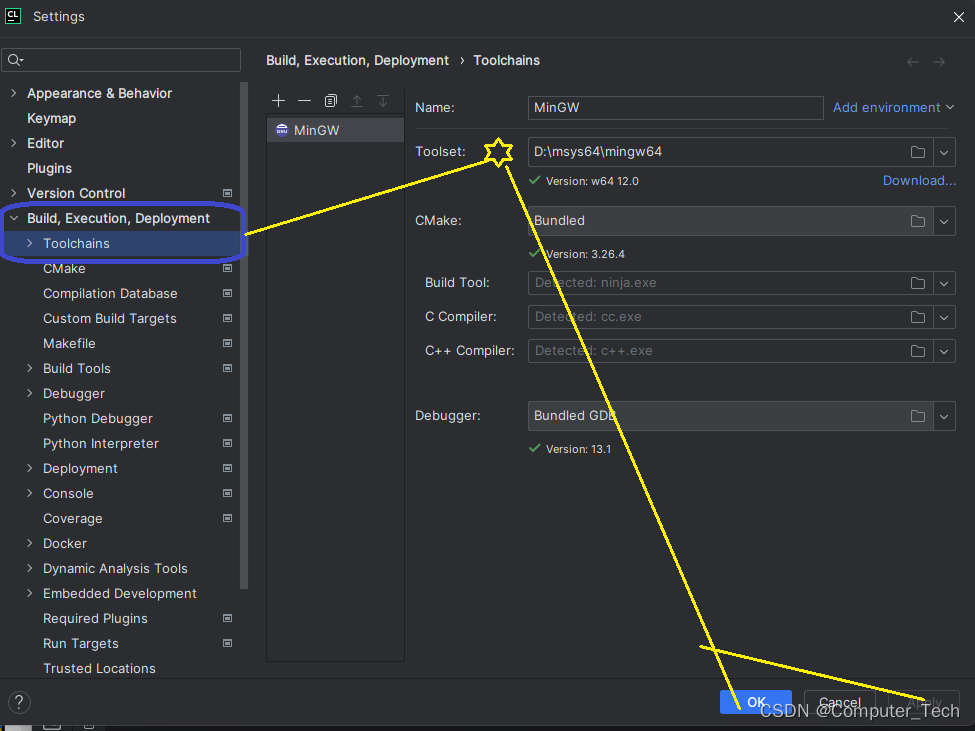The width and height of the screenshot is (975, 731).
Task: Open the Debugger selection dropdown
Action: pyautogui.click(x=944, y=416)
